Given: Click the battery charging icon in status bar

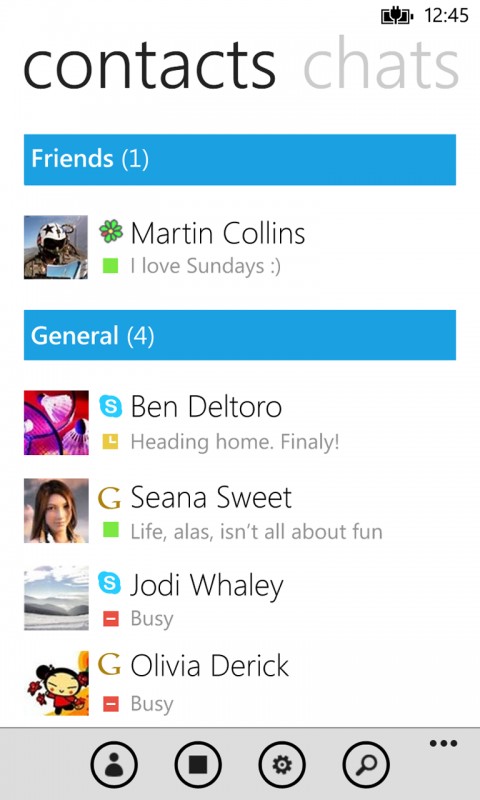Looking at the screenshot, I should pos(397,16).
